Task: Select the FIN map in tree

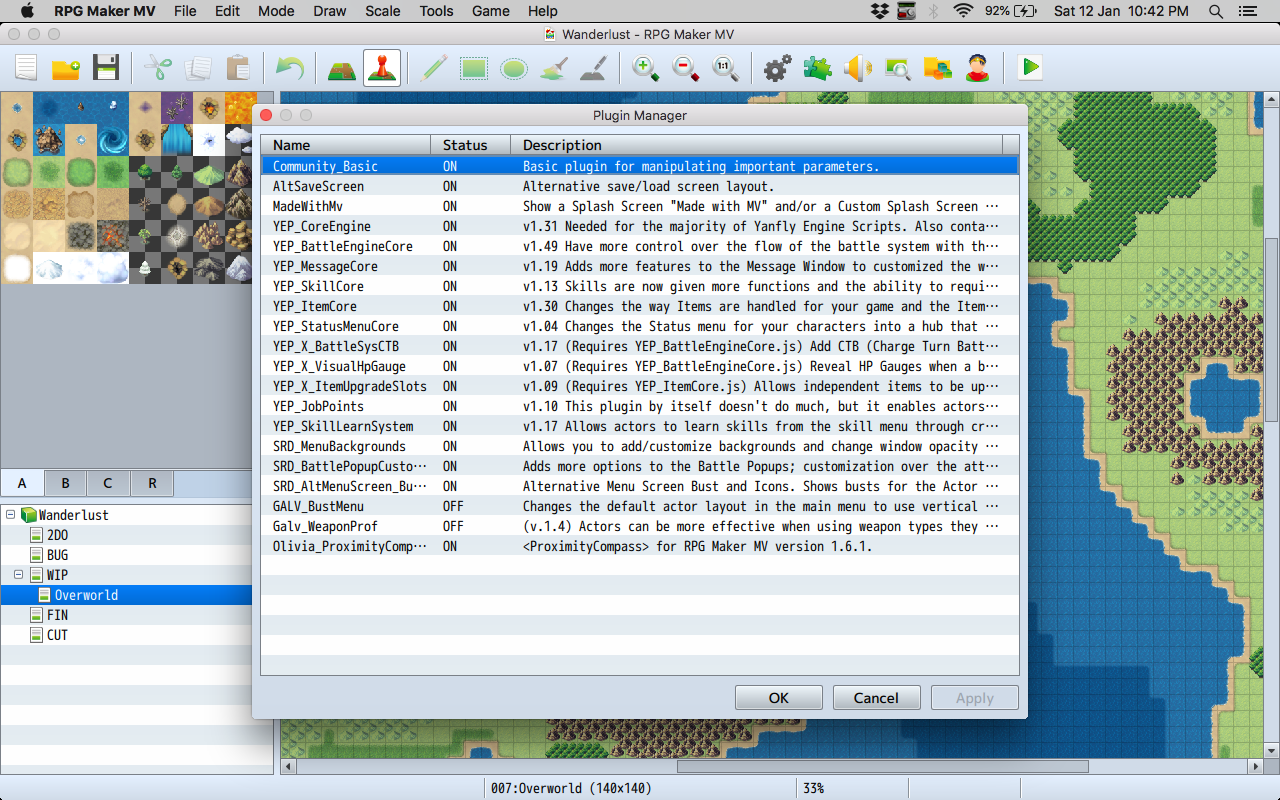Action: (58, 615)
